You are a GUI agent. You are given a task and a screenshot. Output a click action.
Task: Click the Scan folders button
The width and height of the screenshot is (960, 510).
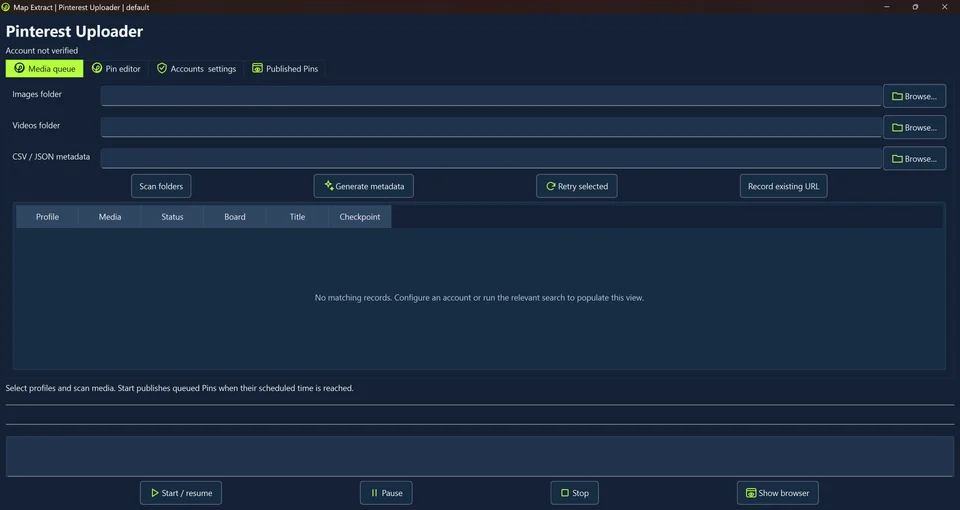click(x=161, y=186)
